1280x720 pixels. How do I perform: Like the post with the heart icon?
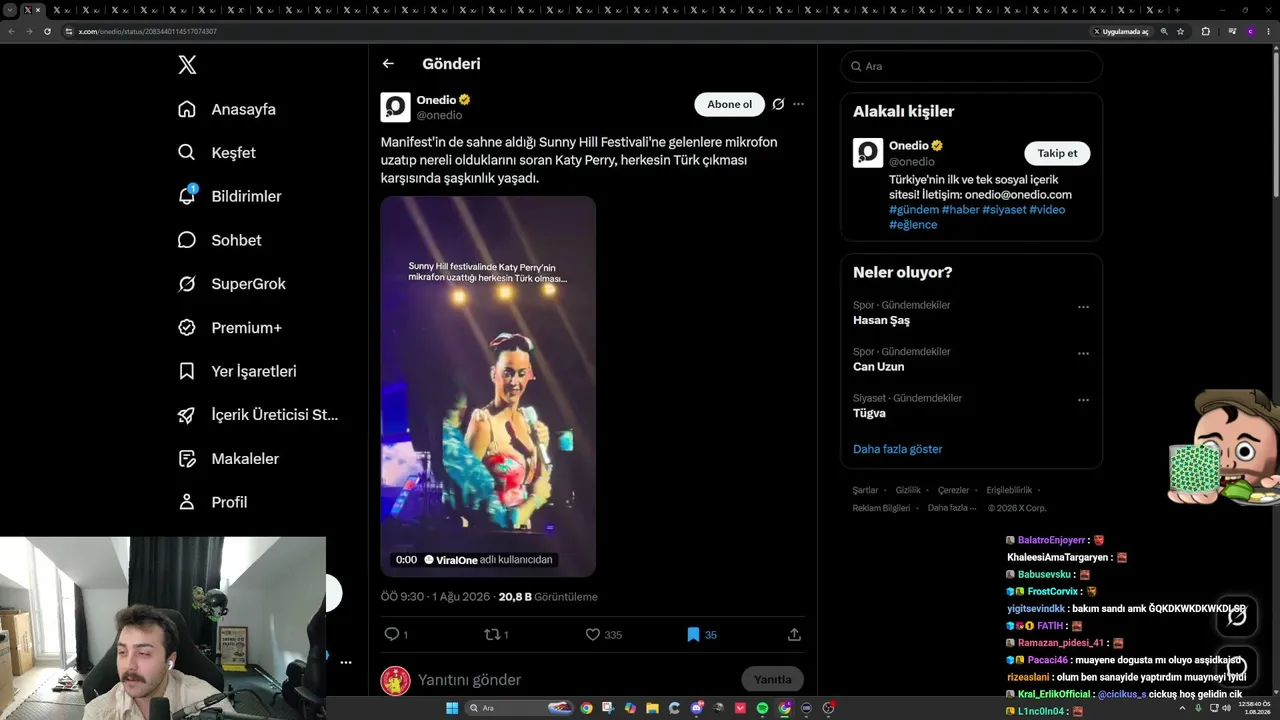click(592, 634)
